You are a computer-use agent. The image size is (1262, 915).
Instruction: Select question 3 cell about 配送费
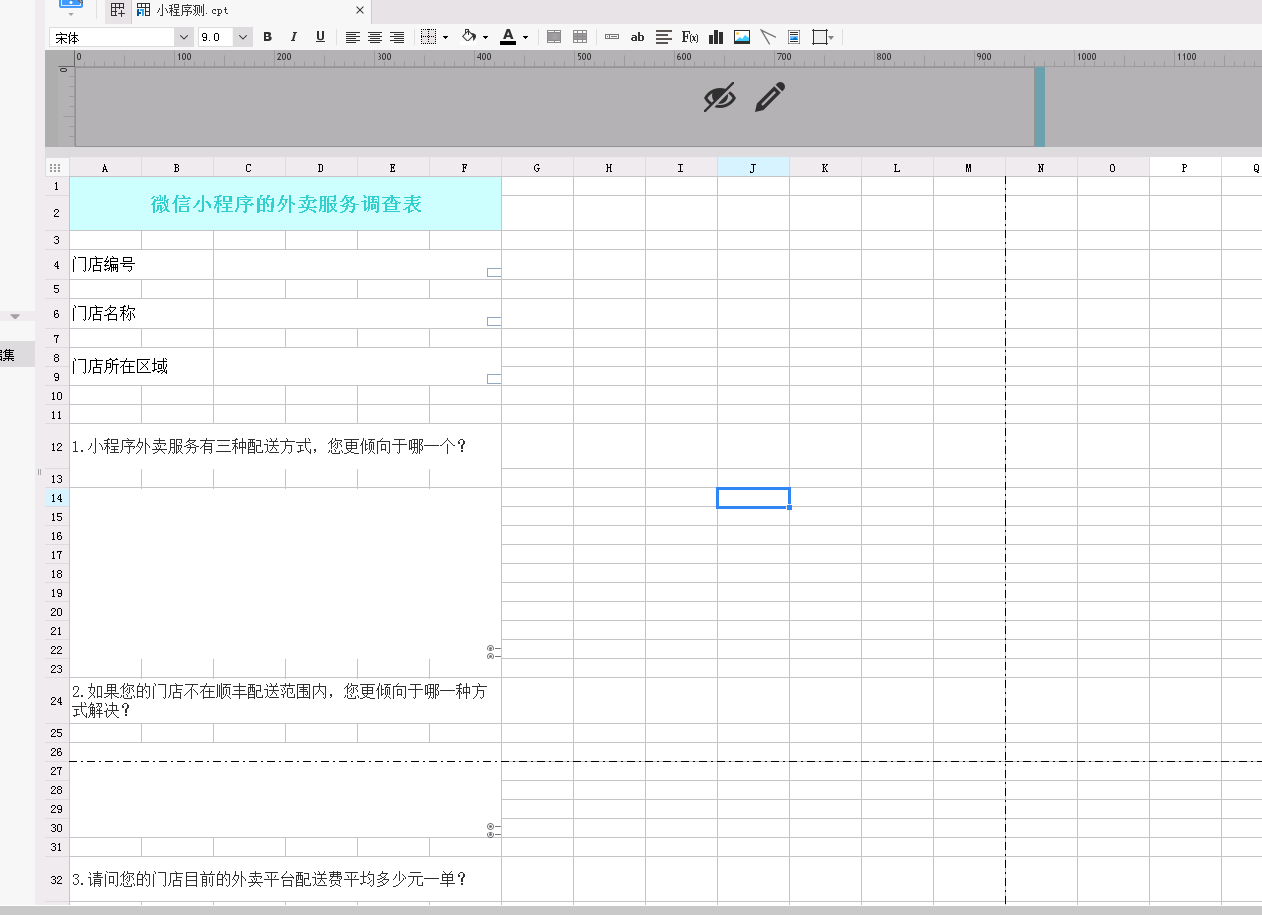(286, 880)
